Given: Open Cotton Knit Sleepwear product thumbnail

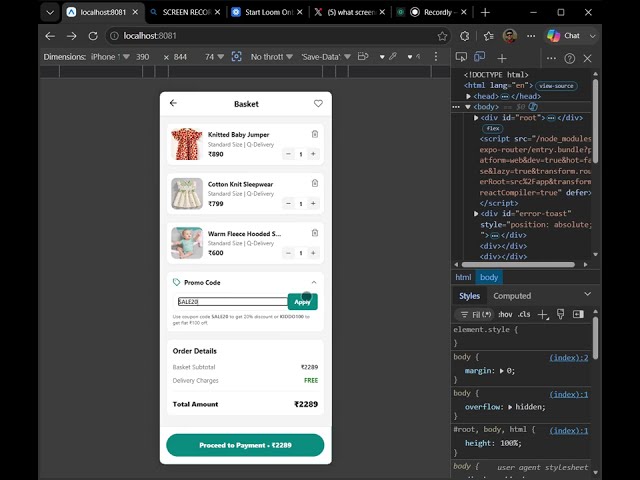Looking at the screenshot, I should pos(187,193).
